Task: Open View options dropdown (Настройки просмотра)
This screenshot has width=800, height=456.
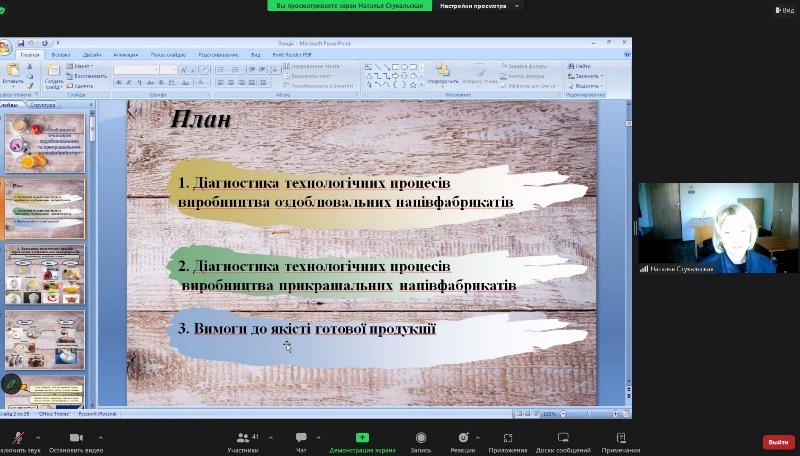Action: [x=480, y=6]
